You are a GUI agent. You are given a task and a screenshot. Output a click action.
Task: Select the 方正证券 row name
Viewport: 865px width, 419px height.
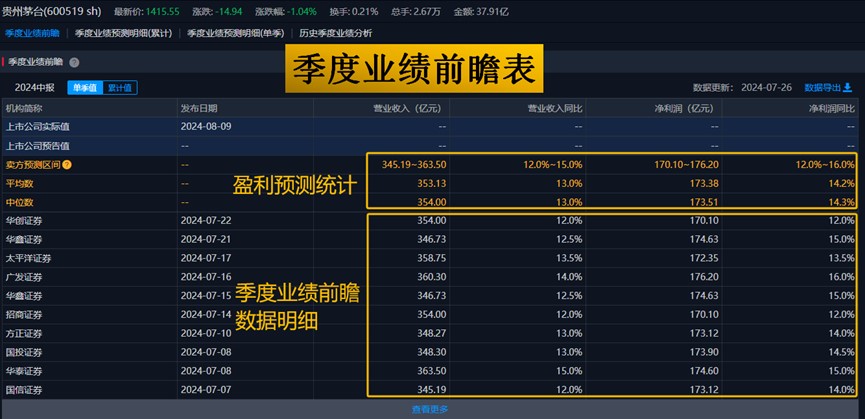24,334
